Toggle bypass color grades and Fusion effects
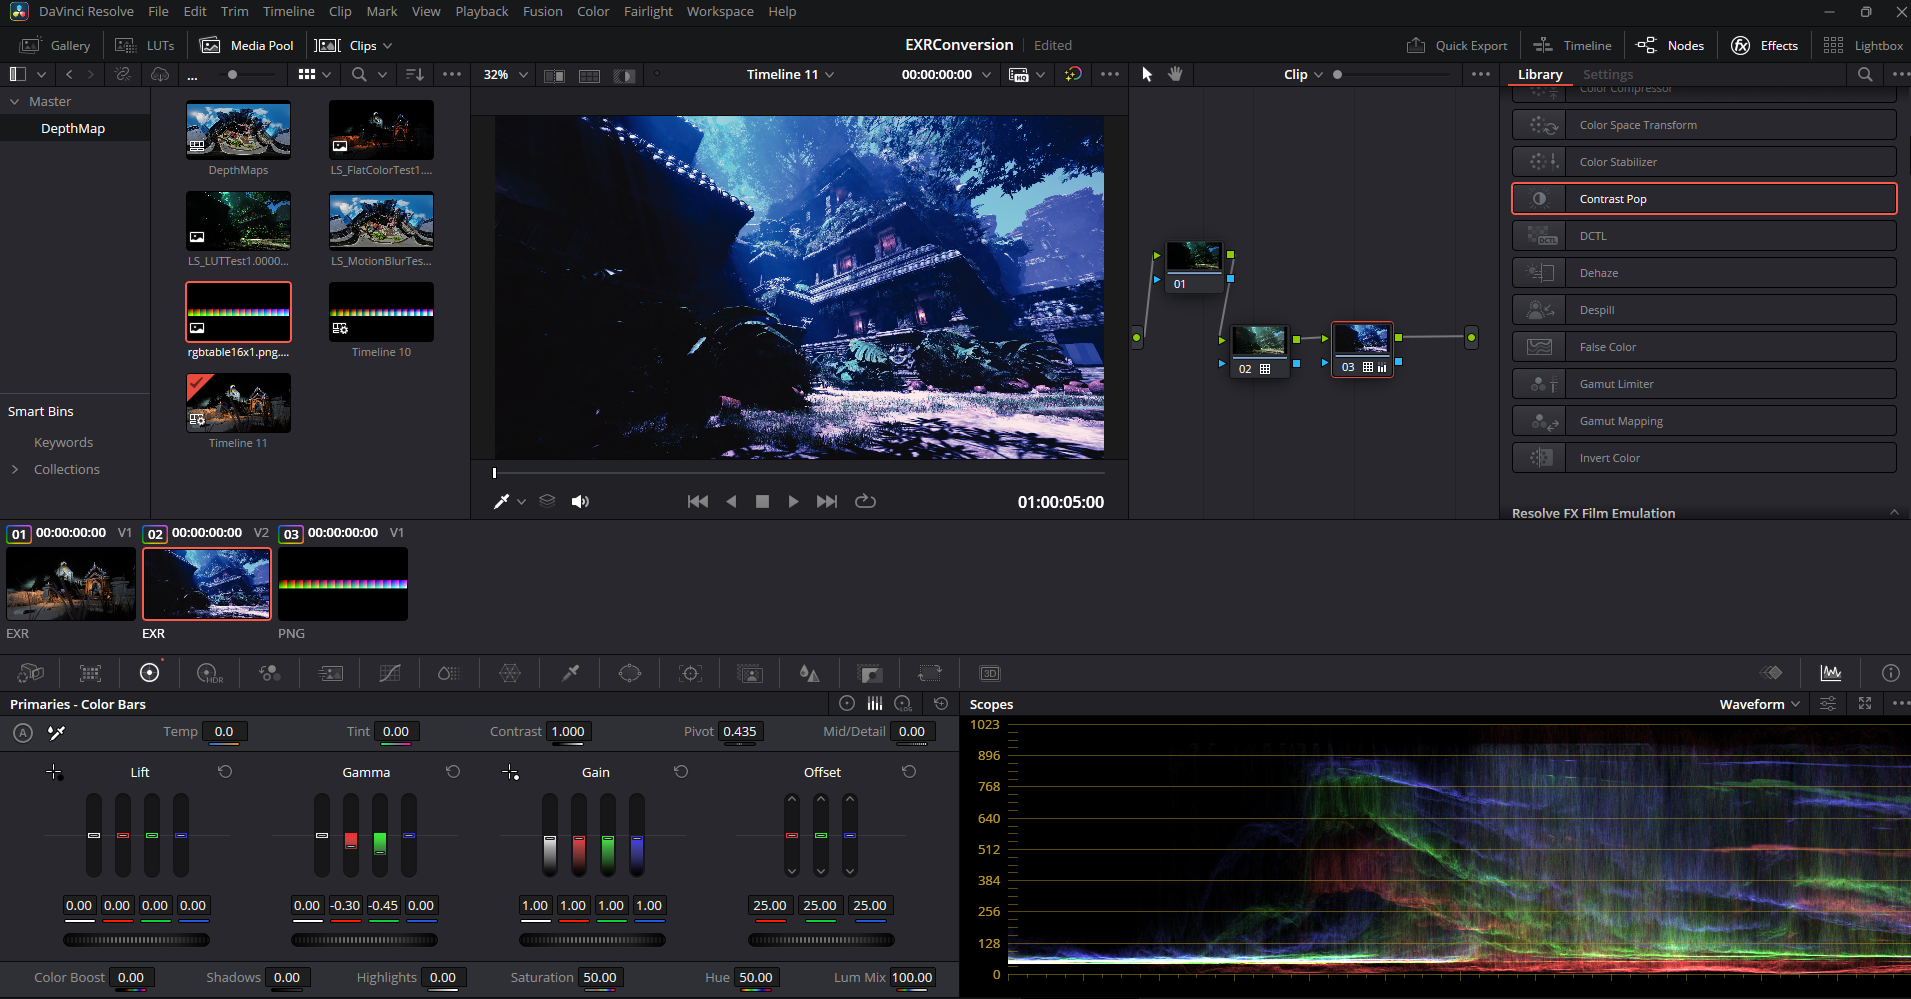This screenshot has width=1911, height=999. point(1073,74)
